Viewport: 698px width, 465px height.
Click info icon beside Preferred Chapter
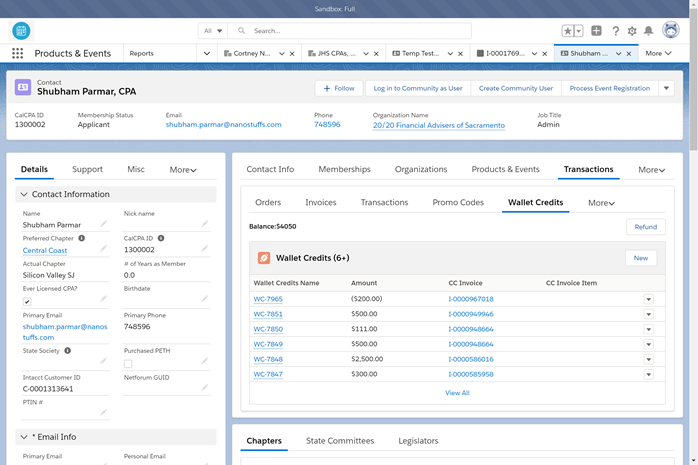coord(82,238)
